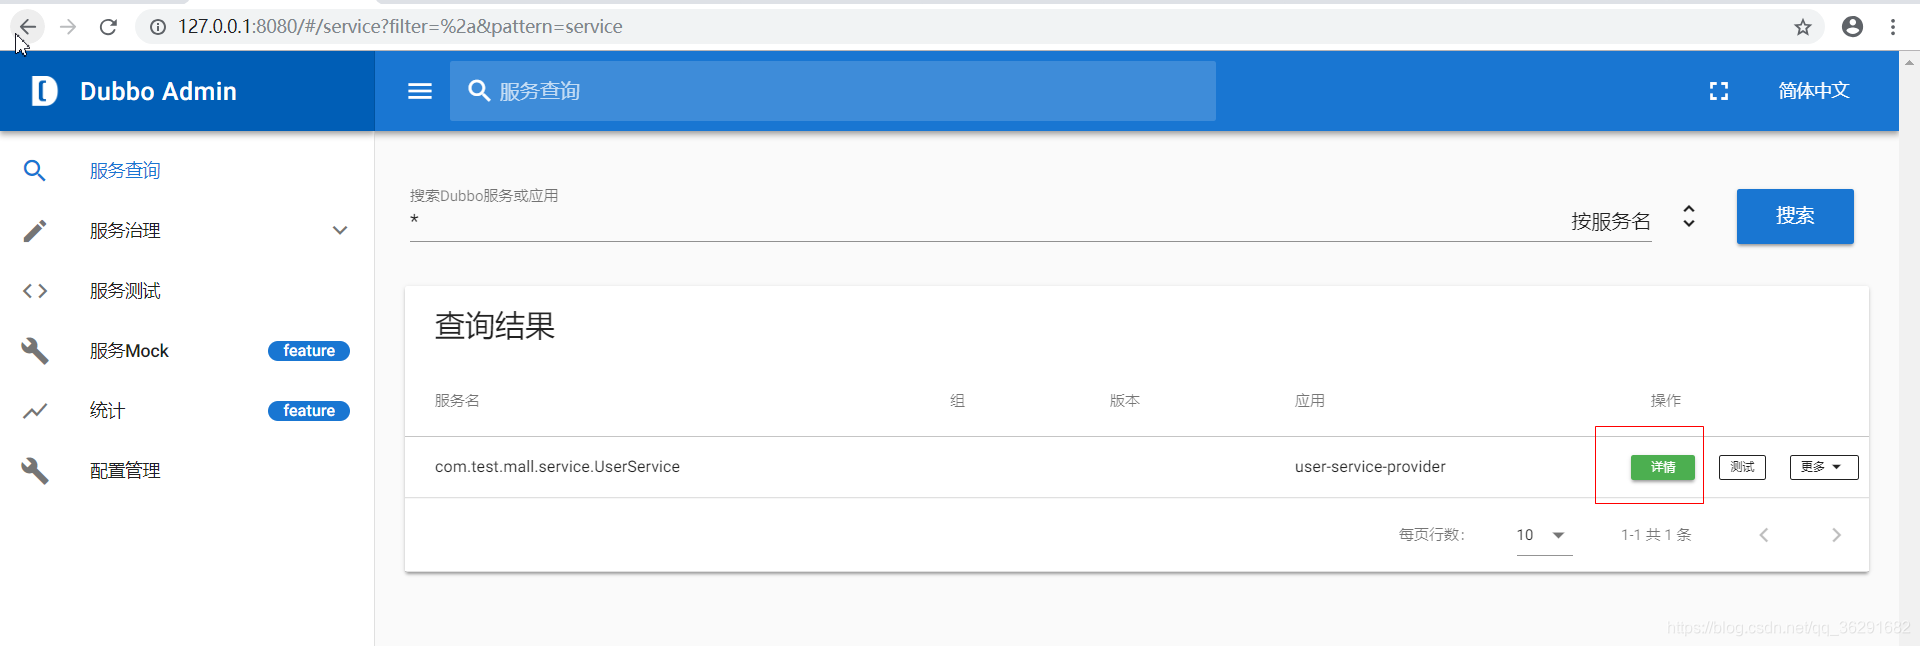Screen dimensions: 1920x646
Task: Click the 搜索Dubbo服务或应用 input field
Action: coord(980,220)
